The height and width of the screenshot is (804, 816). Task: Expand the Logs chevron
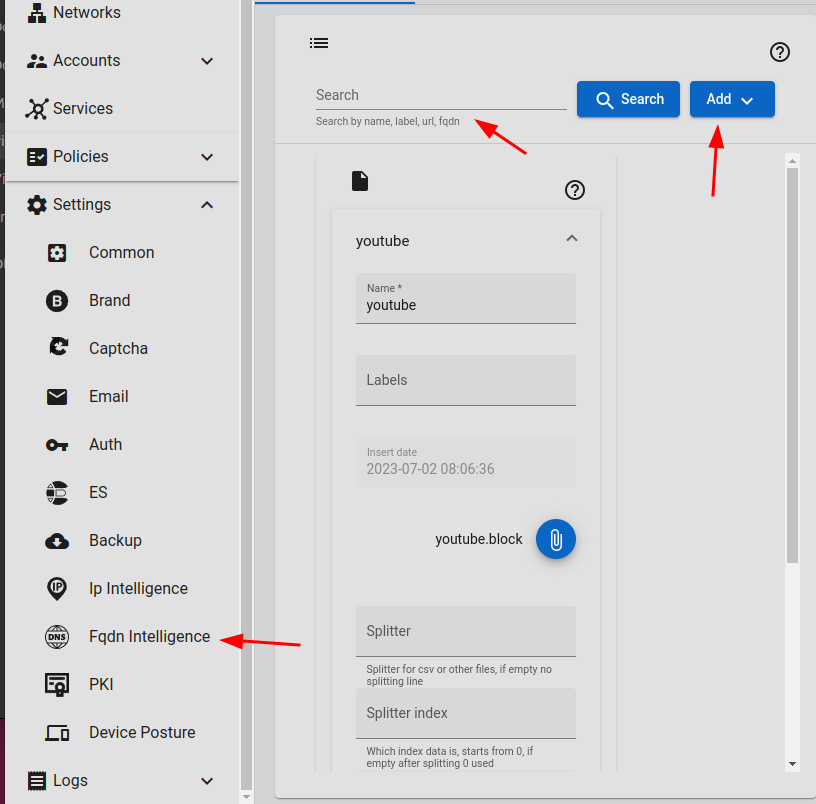coord(207,781)
